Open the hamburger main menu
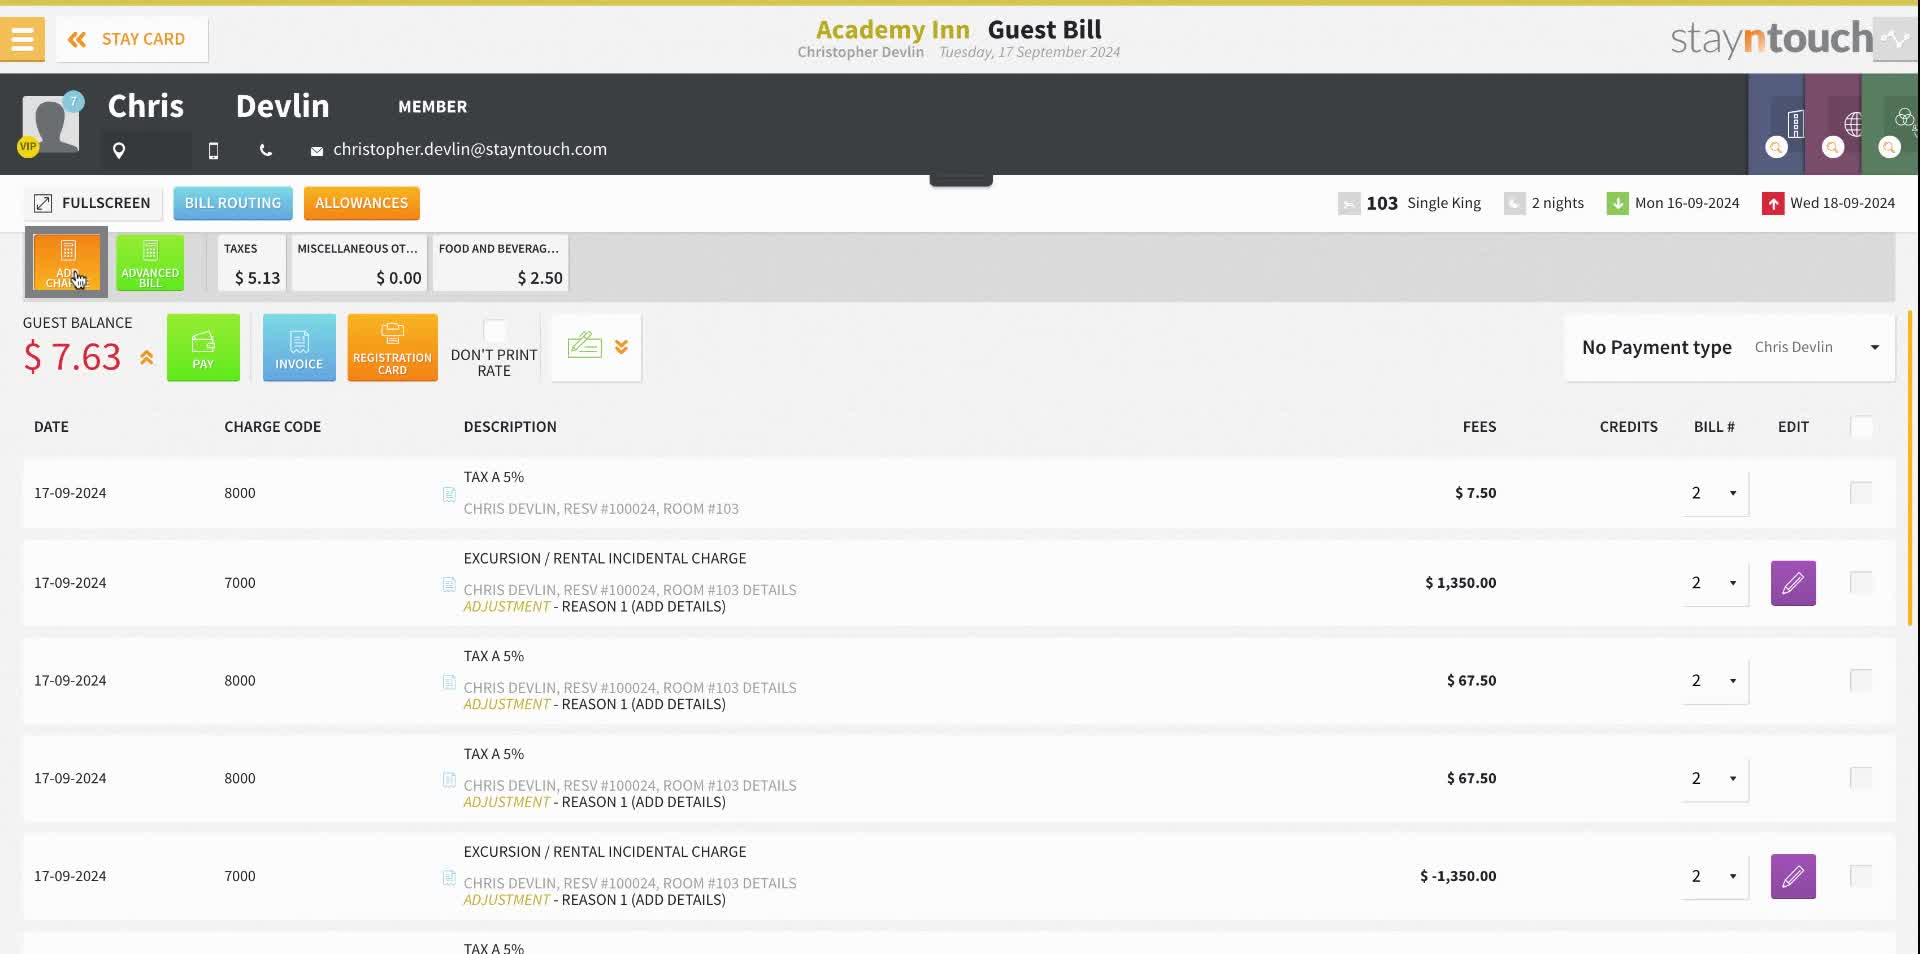The image size is (1920, 954). tap(22, 39)
